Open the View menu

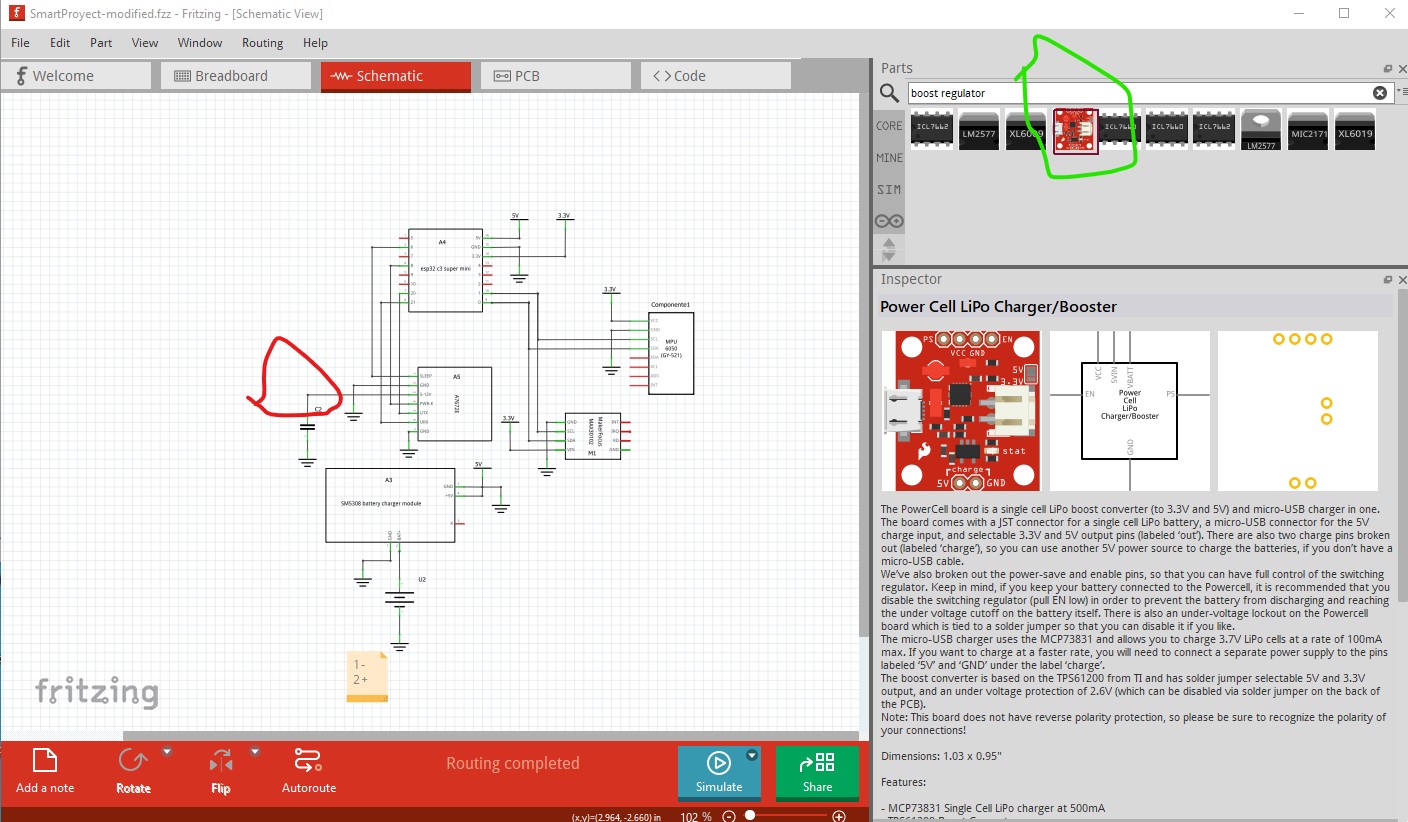(145, 43)
